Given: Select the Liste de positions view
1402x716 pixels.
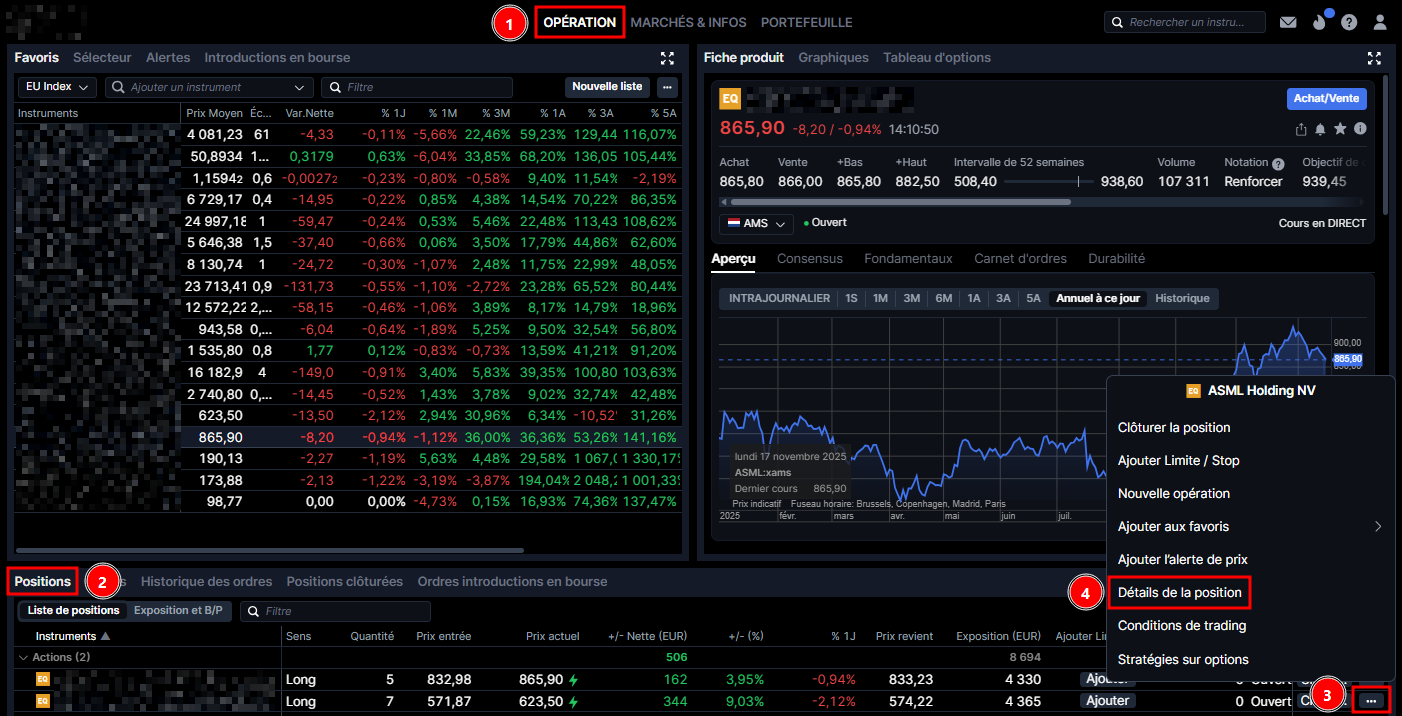Looking at the screenshot, I should 73,610.
